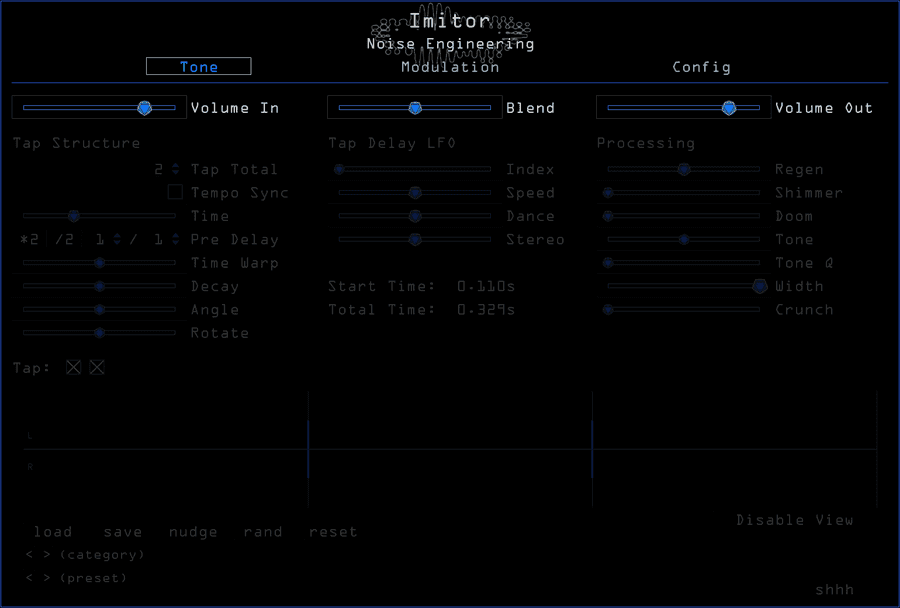The height and width of the screenshot is (608, 900).
Task: Click the Total Time value 0.329s
Action: click(486, 309)
